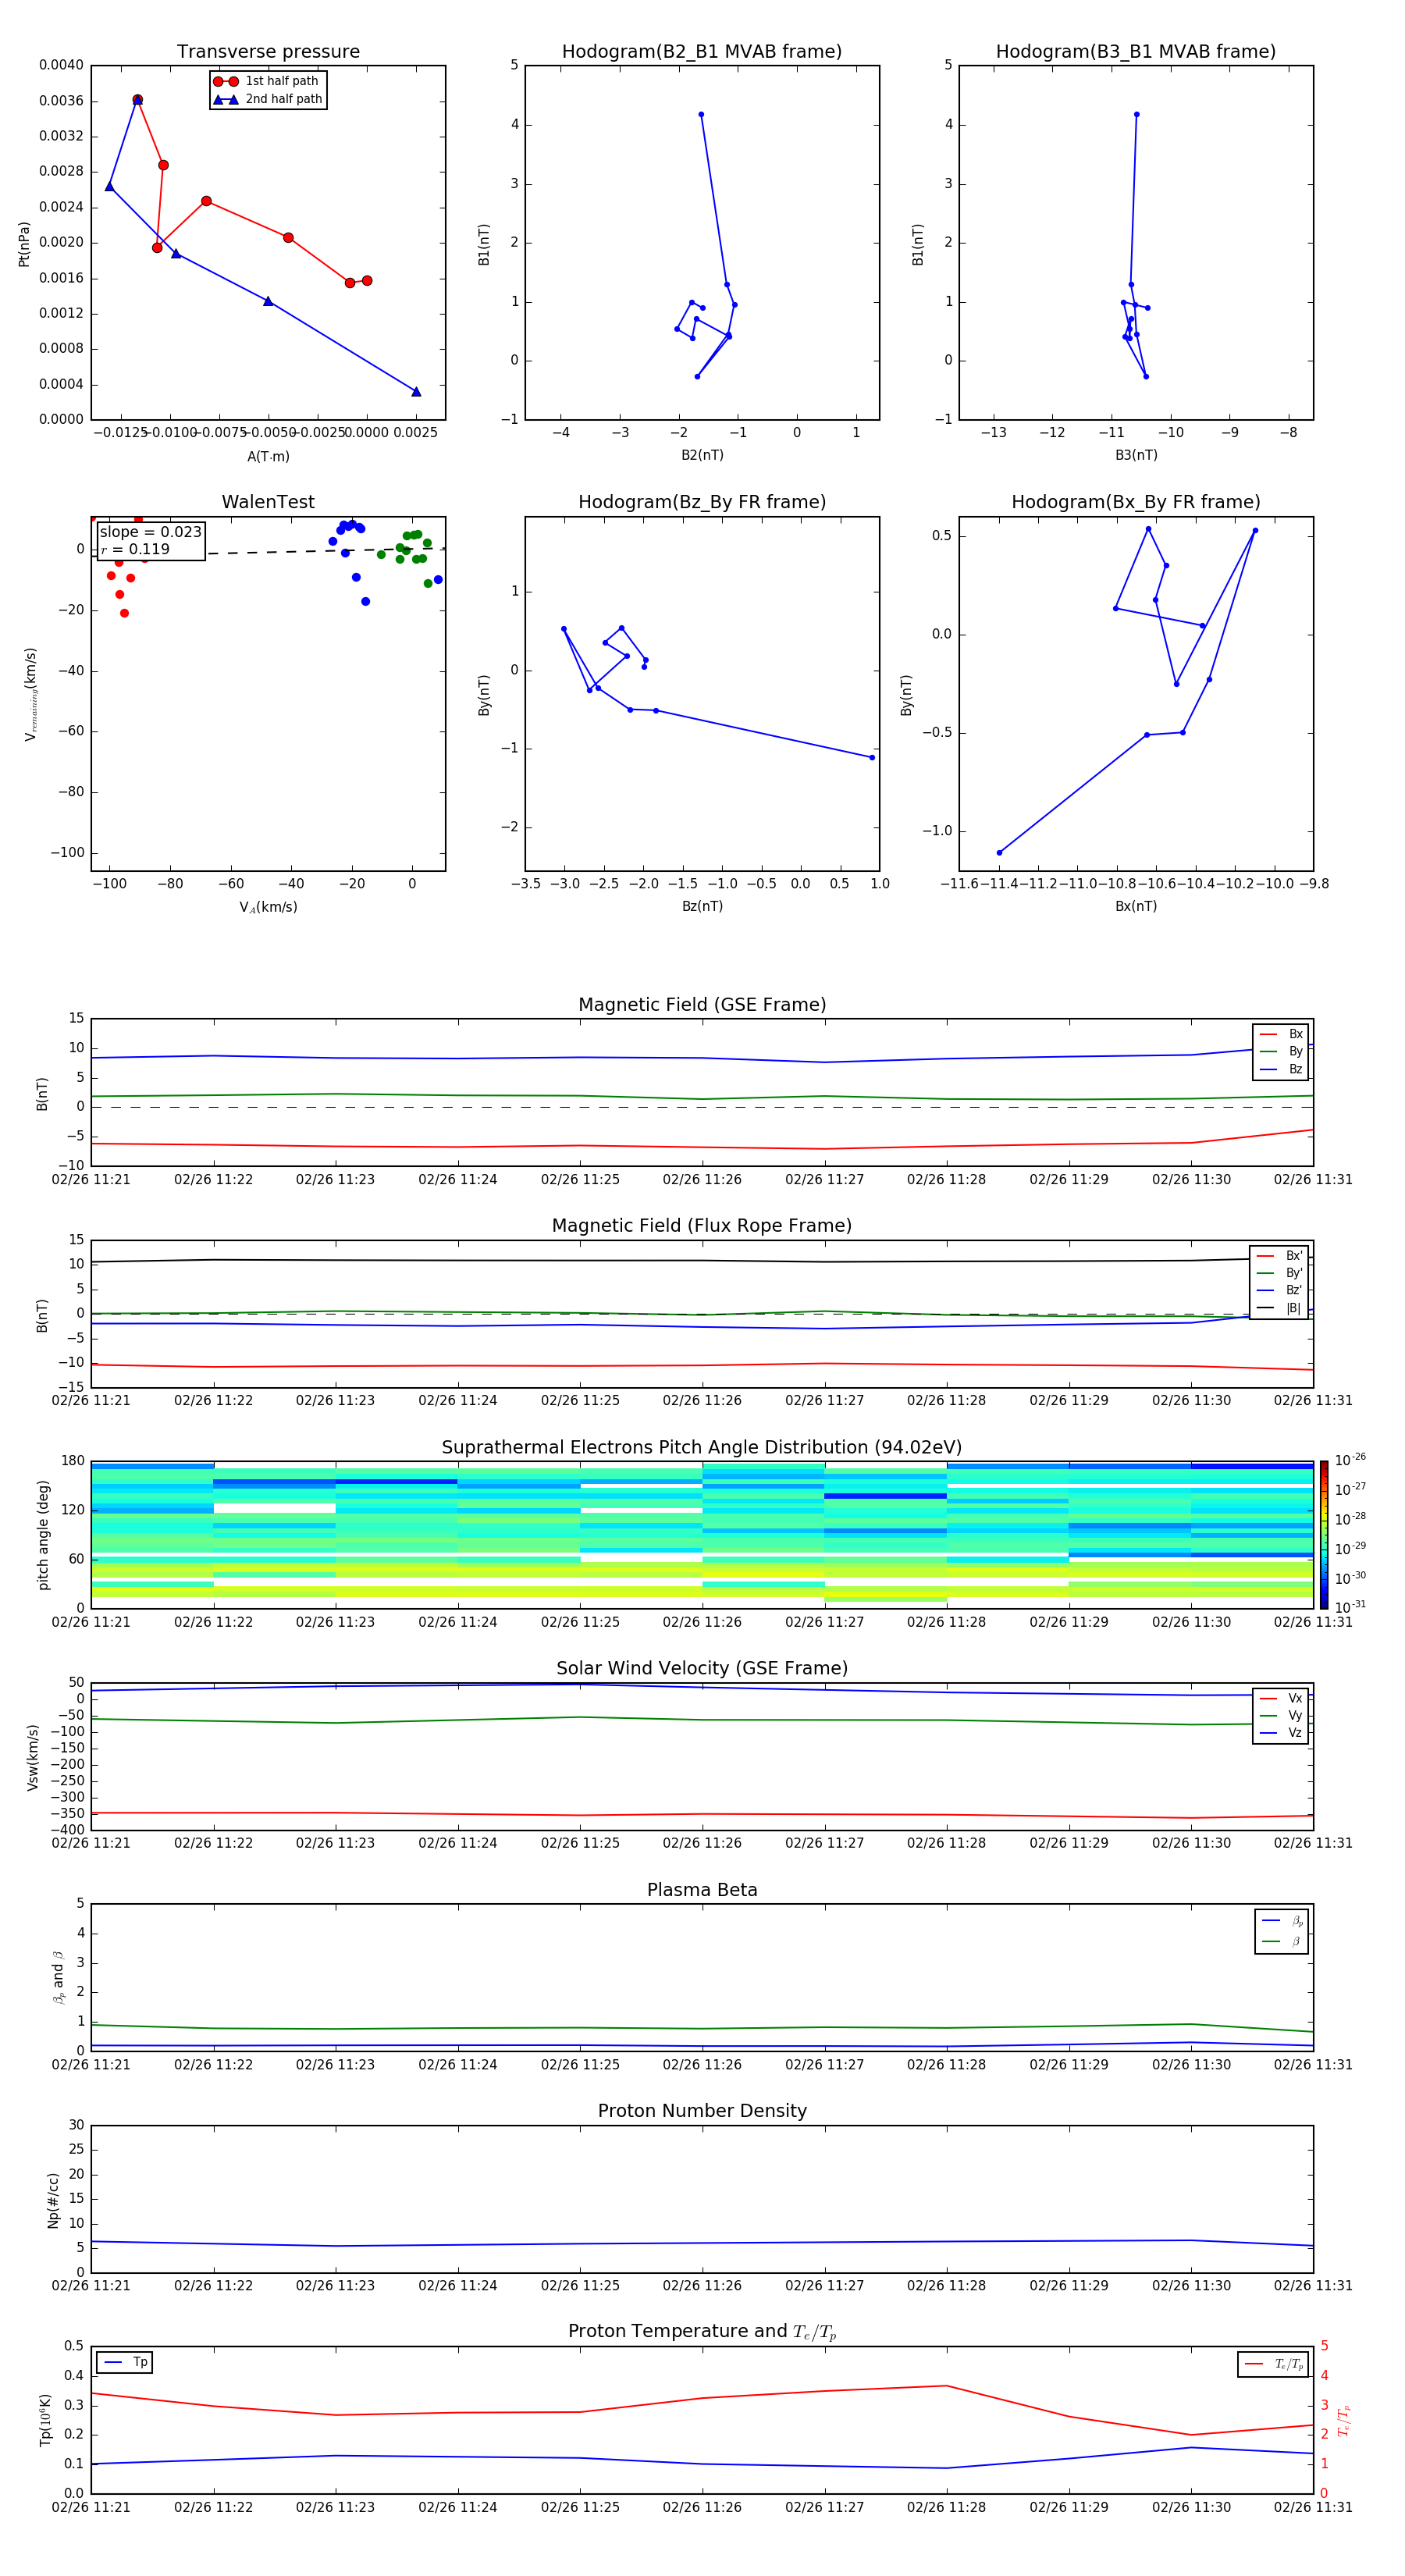This screenshot has width=1405, height=2576.
Task: Click the red right-side 'Te/Tp' axis label
Action: pos(1344,2420)
